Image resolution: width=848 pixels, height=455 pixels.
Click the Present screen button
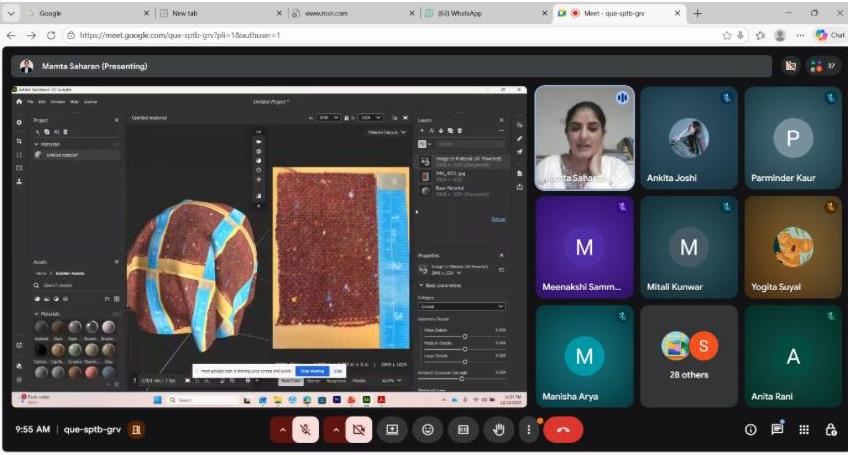(393, 429)
